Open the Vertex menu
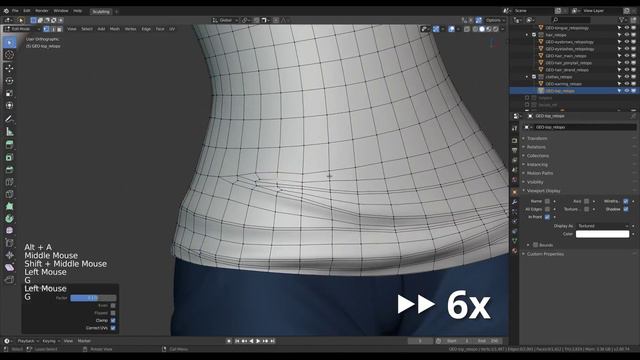The height and width of the screenshot is (360, 640). 130,29
